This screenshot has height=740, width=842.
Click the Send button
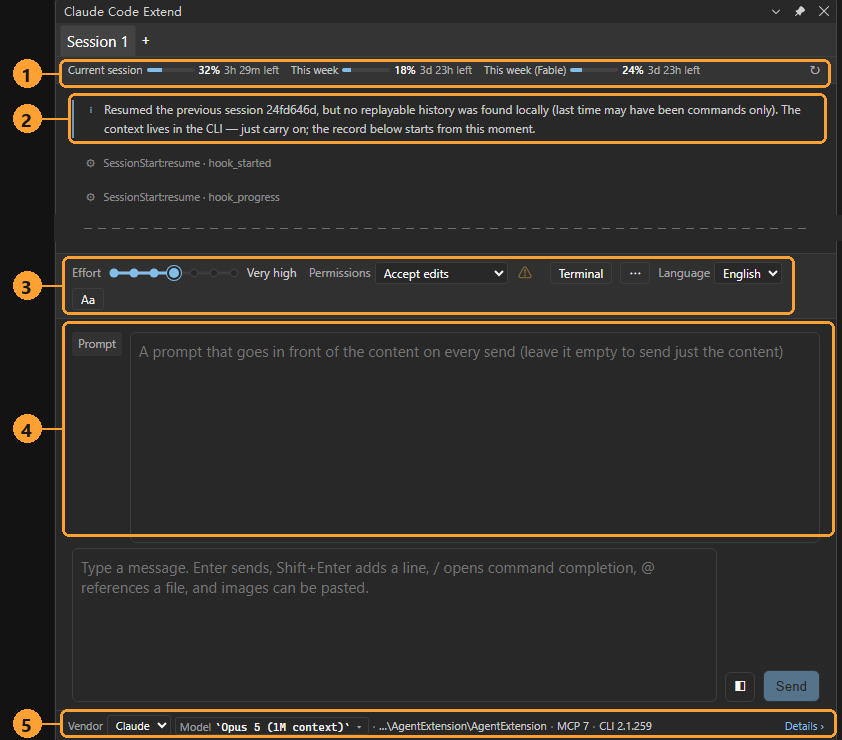[x=791, y=686]
